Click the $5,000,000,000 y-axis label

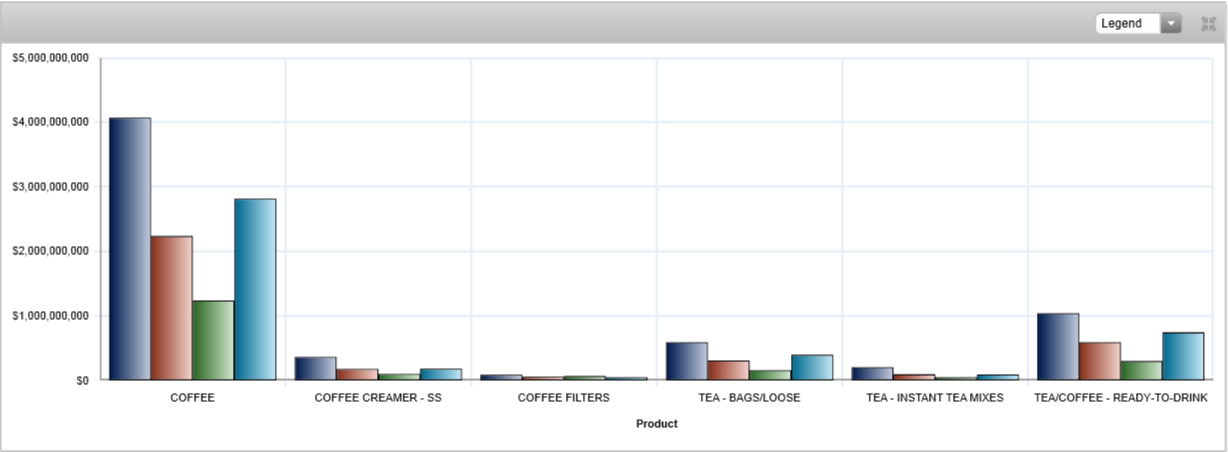(50, 58)
